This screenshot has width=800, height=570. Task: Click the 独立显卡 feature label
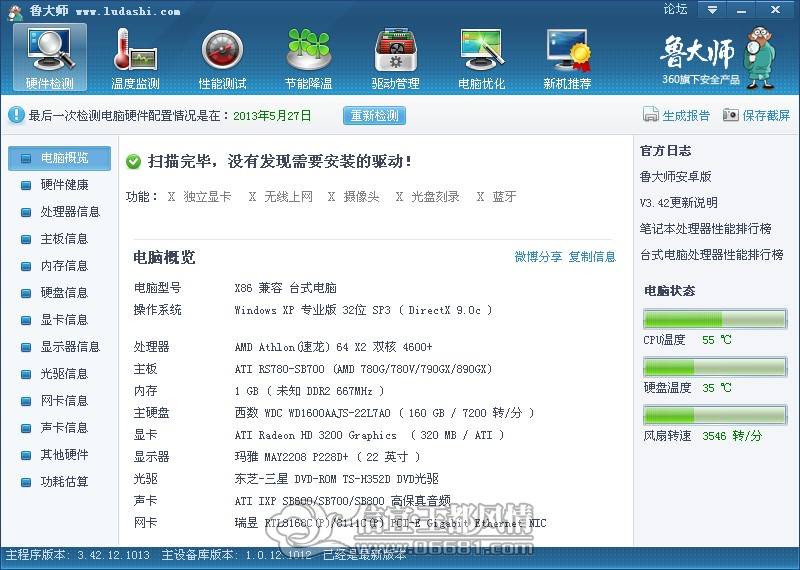[207, 197]
